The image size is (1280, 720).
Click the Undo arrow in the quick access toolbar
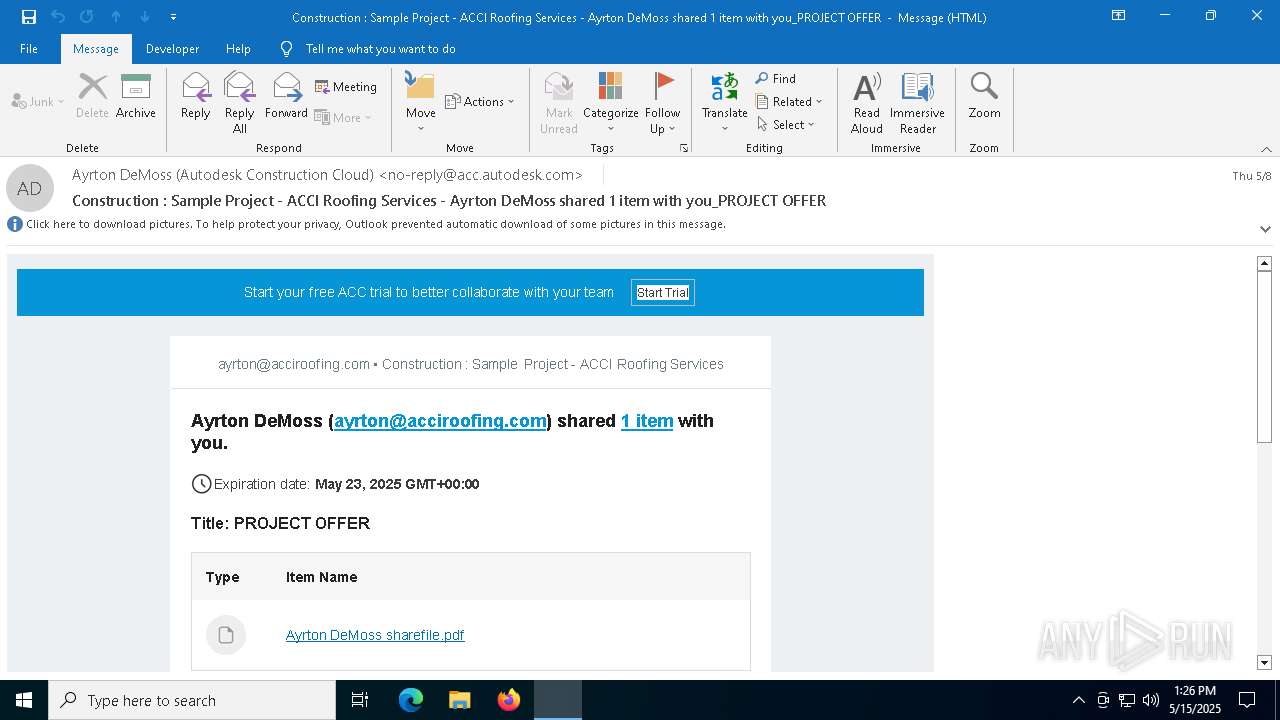coord(58,17)
